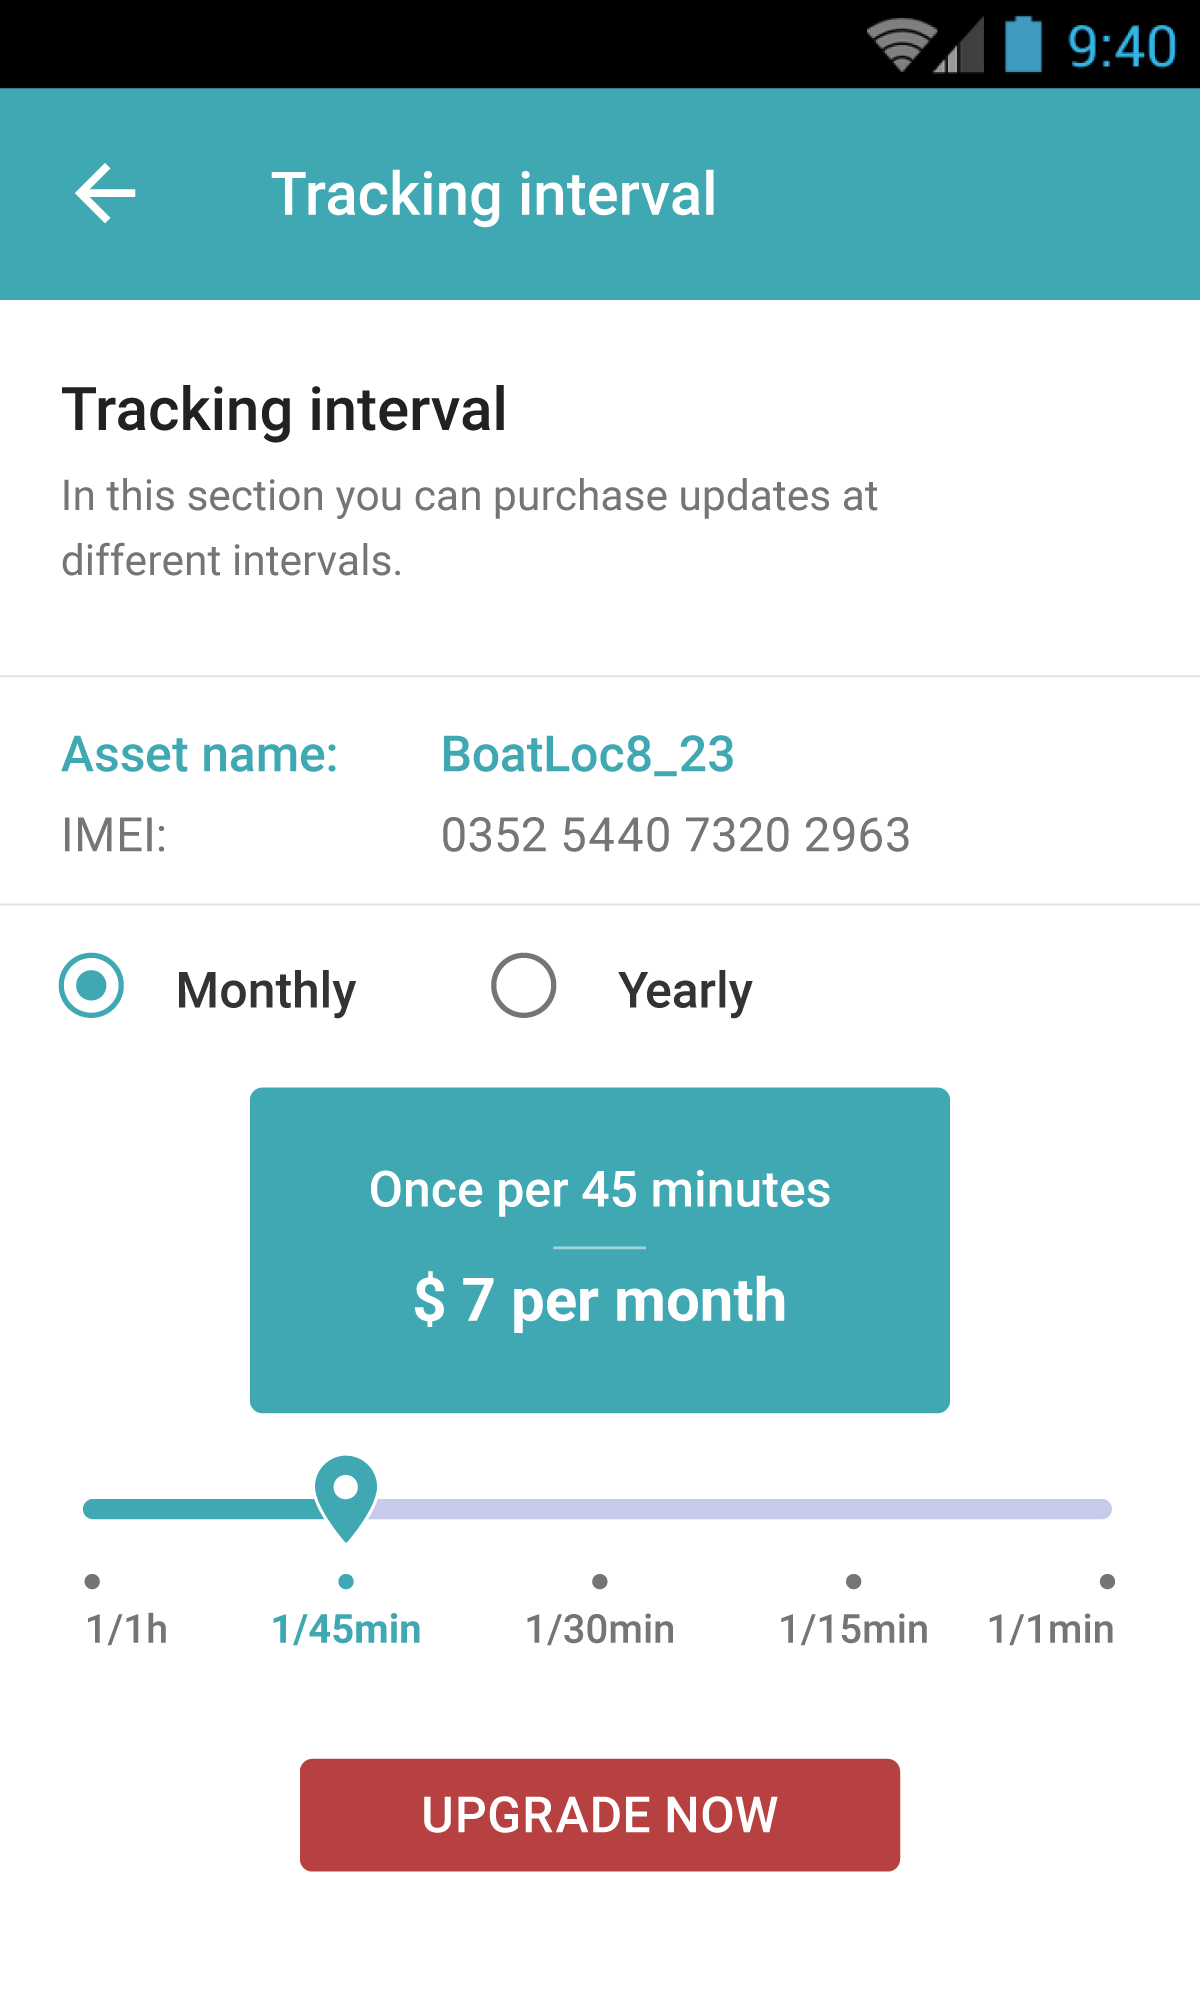This screenshot has width=1200, height=2000.
Task: Tap the cellular signal icon
Action: pyautogui.click(x=960, y=47)
